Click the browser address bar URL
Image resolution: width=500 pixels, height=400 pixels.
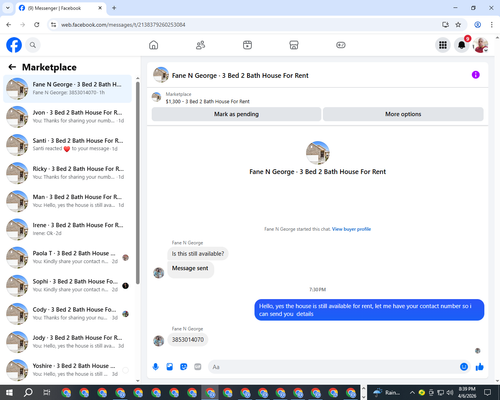tap(123, 25)
